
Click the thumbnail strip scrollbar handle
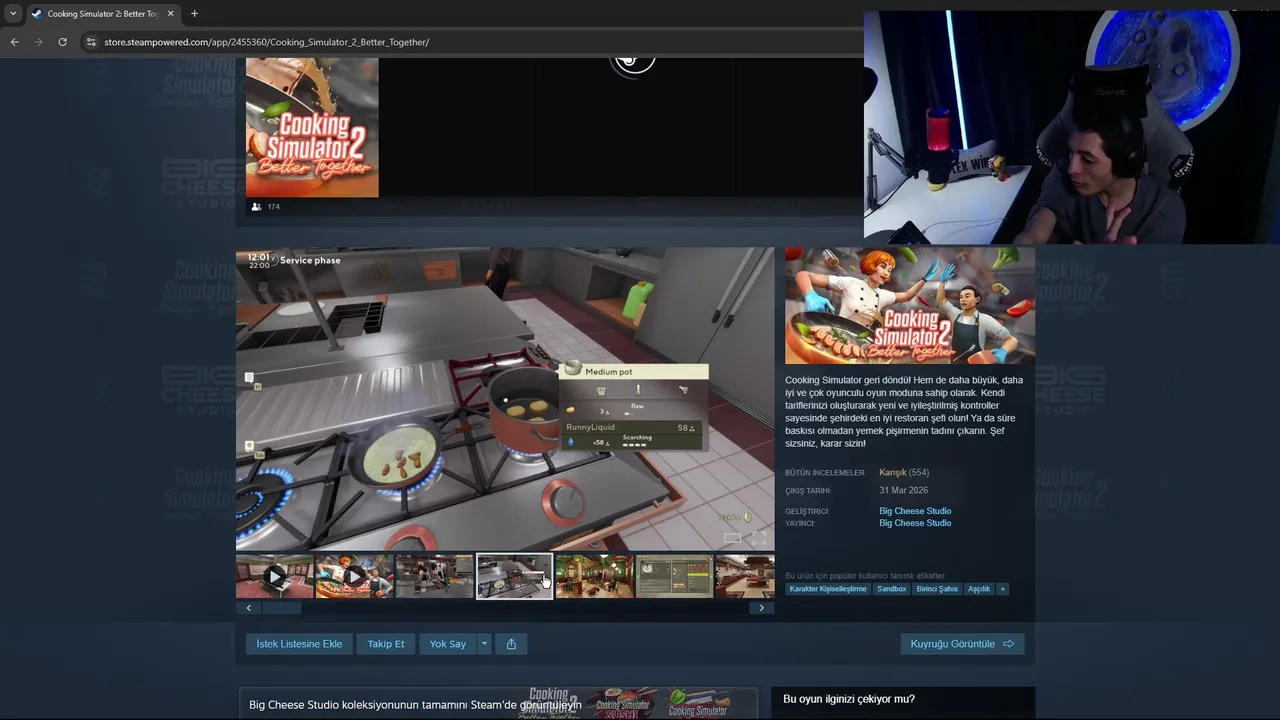[281, 608]
